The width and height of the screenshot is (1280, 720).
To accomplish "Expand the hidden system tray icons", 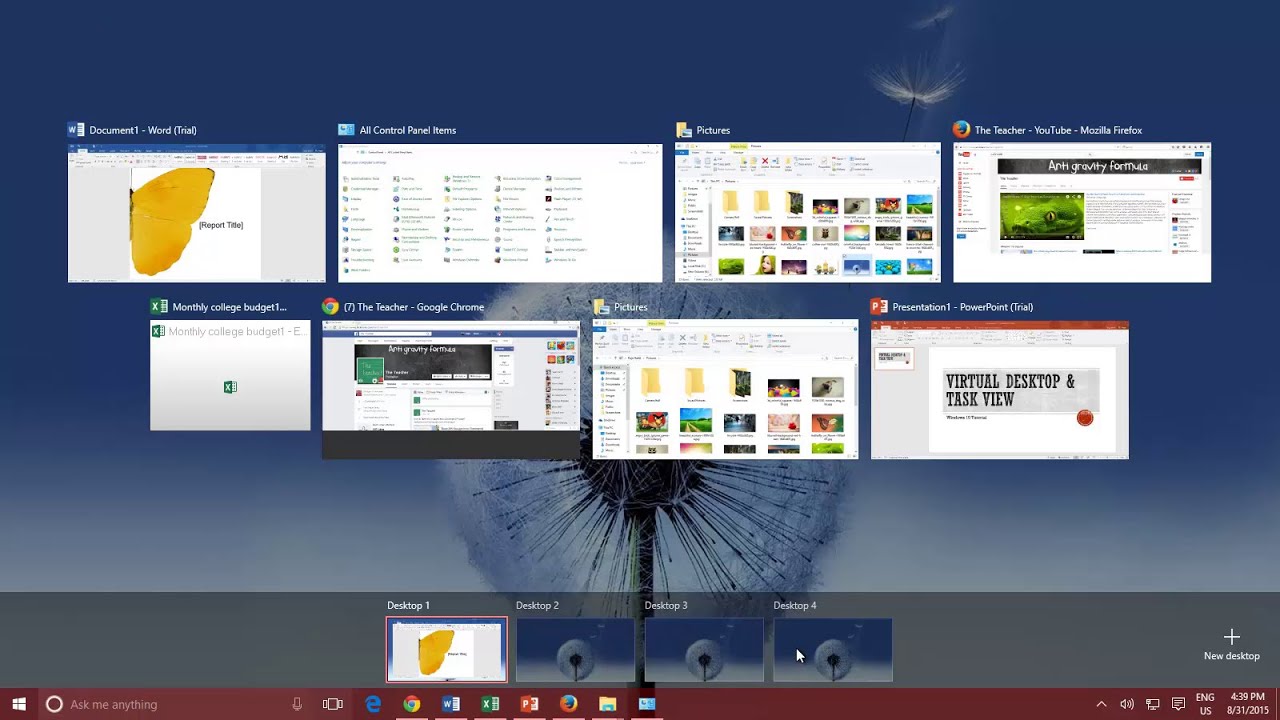I will [x=1101, y=704].
